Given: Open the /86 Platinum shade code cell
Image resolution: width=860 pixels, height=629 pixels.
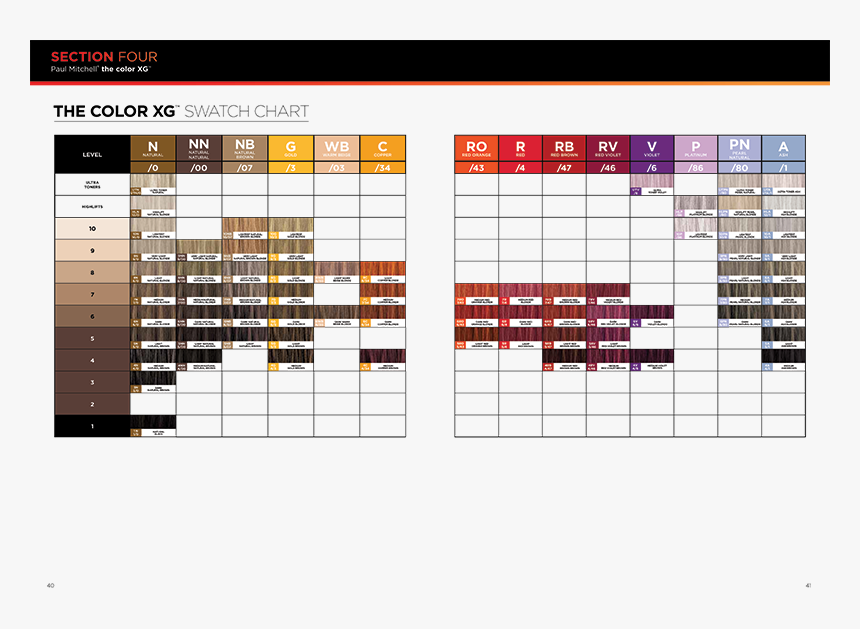Looking at the screenshot, I should (x=695, y=169).
